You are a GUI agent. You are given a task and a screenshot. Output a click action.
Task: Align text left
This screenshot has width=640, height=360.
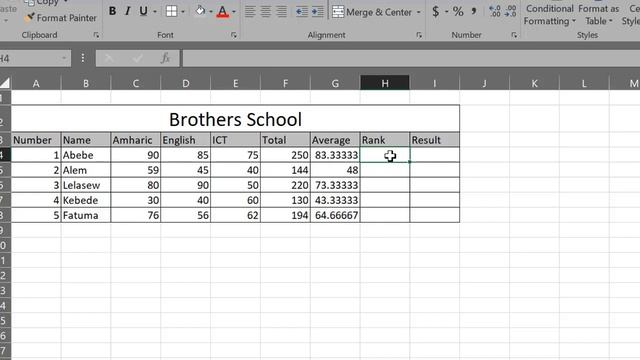tap(250, 11)
